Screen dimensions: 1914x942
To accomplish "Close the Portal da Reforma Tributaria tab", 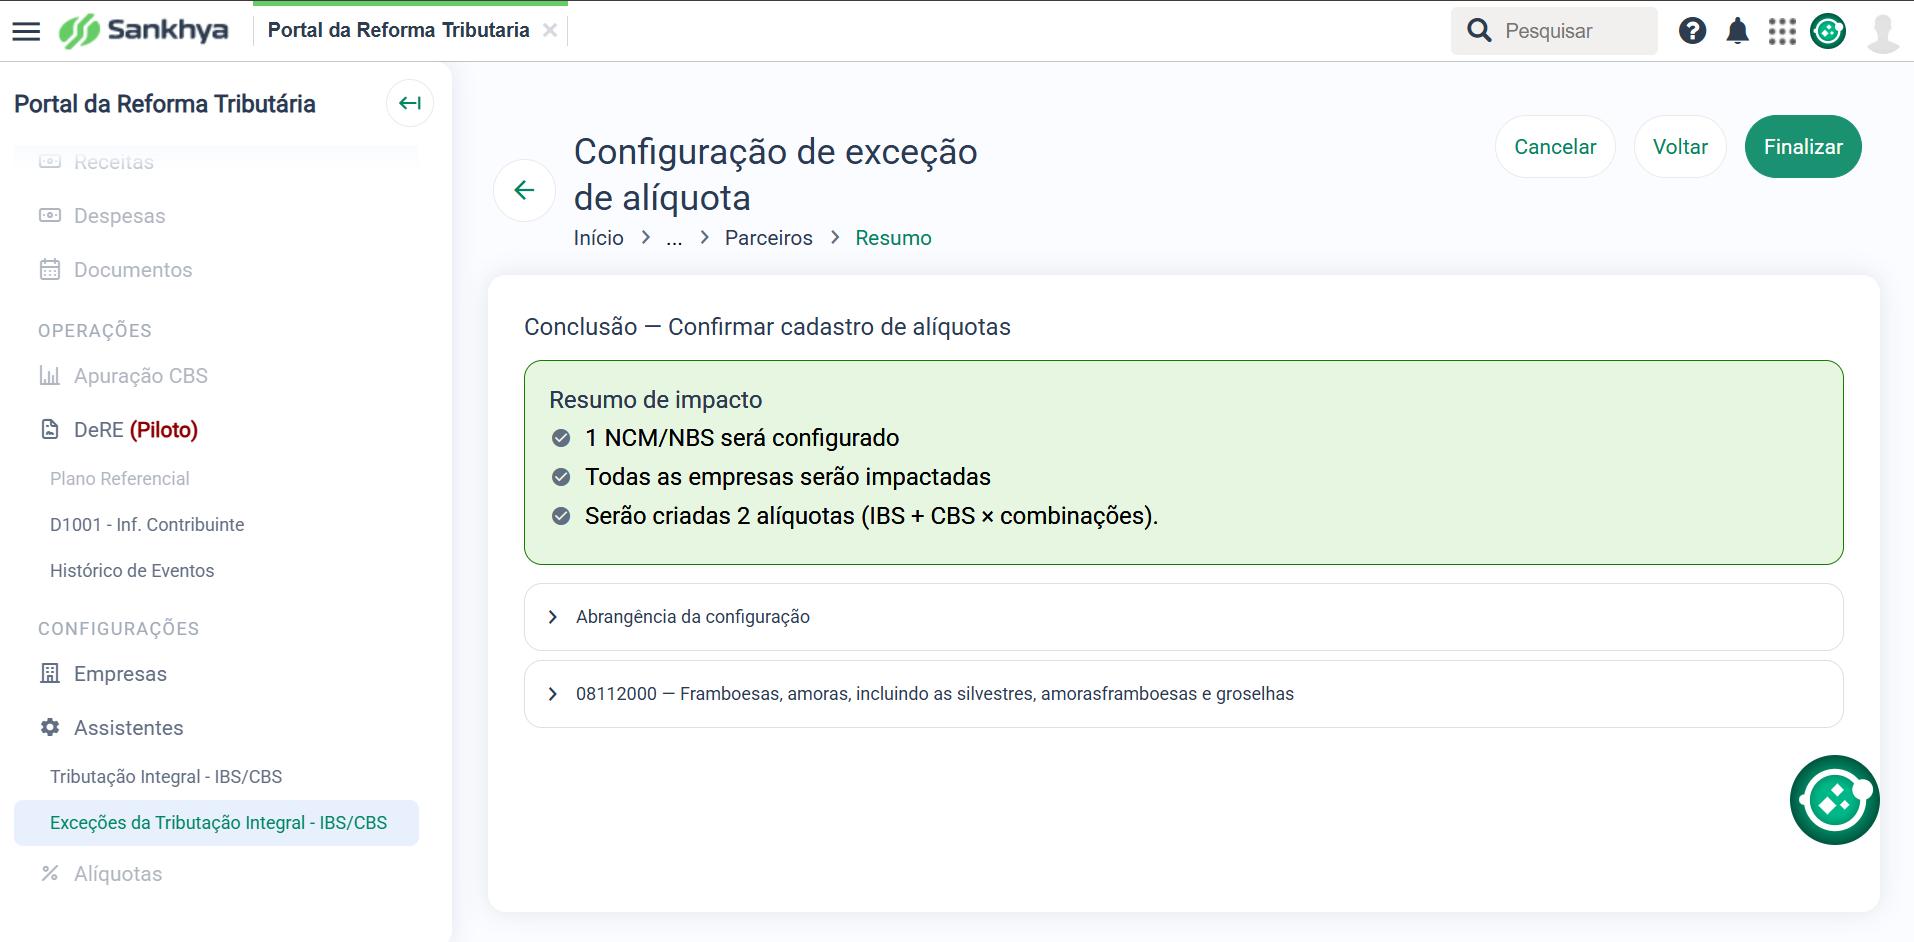I will pos(550,30).
